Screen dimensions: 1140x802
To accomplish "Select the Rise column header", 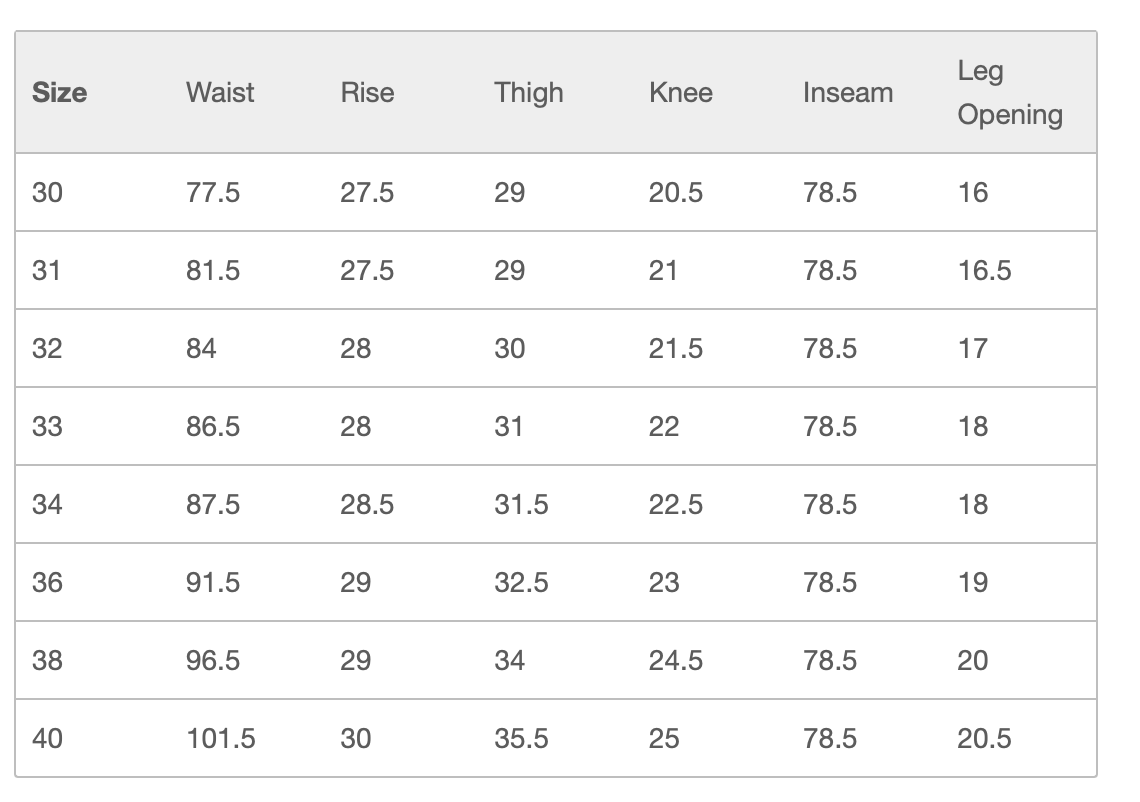I will (x=367, y=93).
